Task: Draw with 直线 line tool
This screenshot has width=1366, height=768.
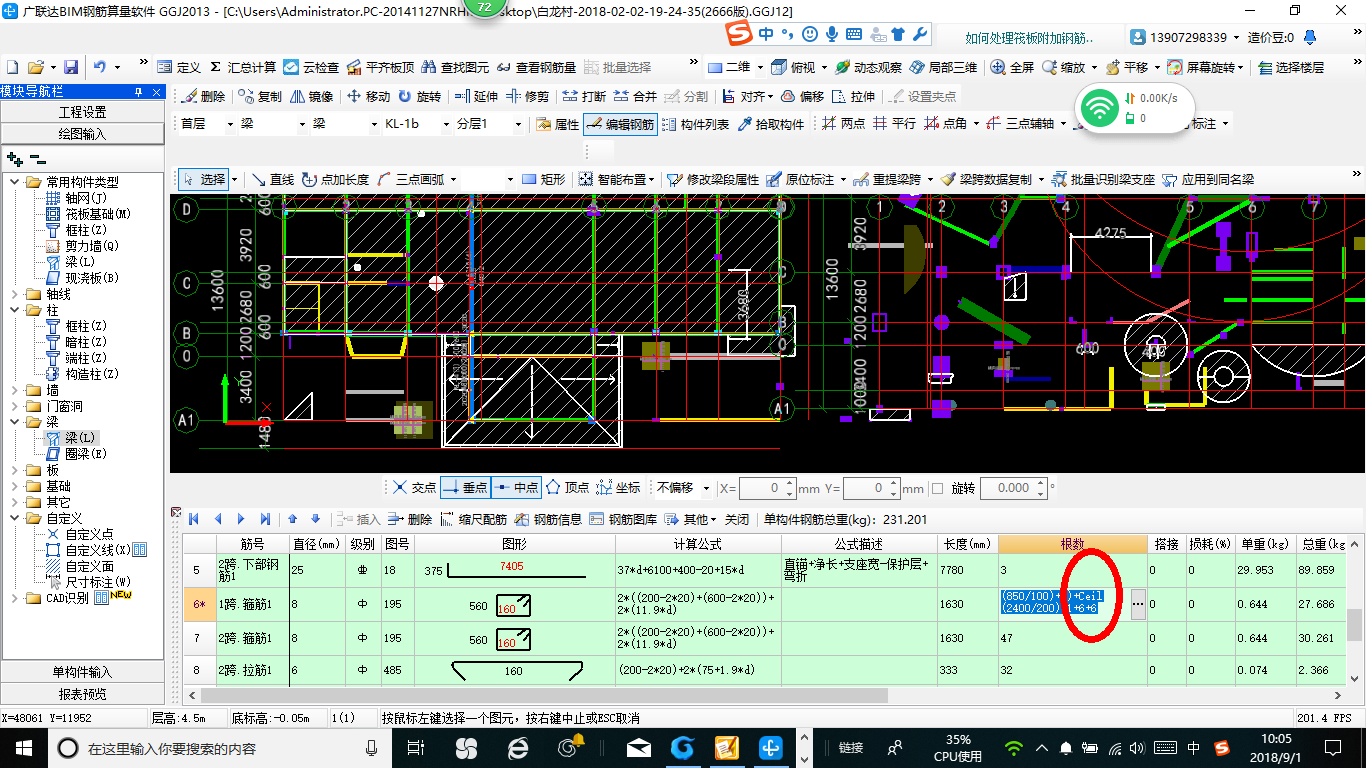Action: [x=273, y=179]
